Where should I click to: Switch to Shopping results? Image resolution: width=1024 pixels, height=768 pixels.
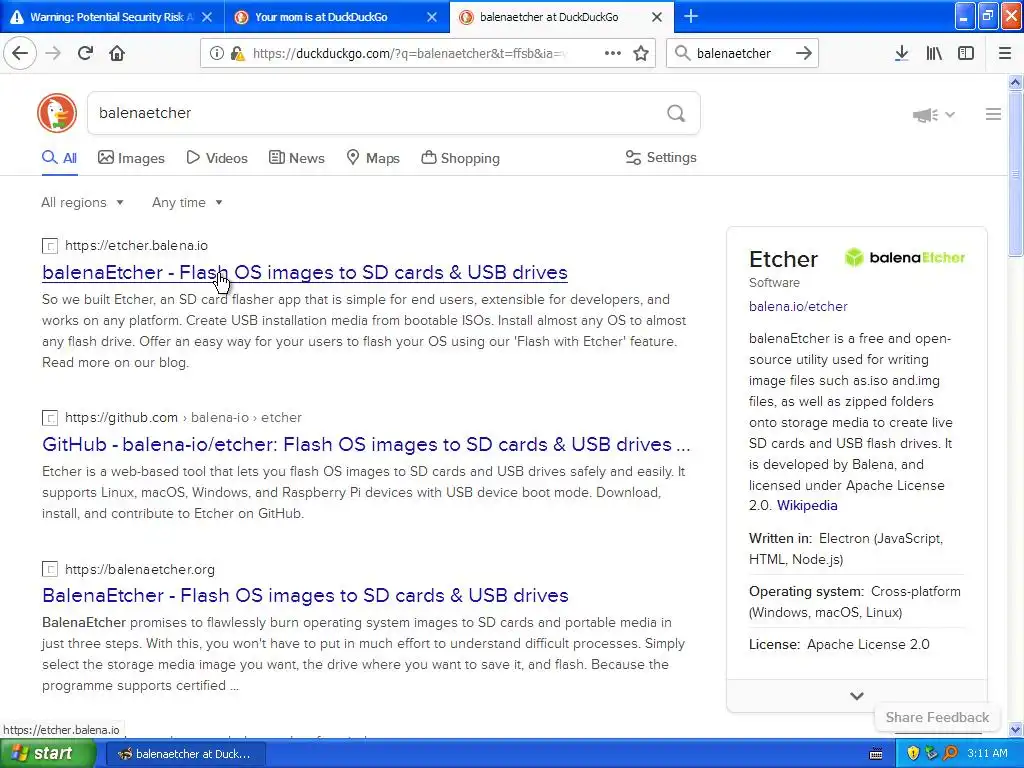coord(460,158)
